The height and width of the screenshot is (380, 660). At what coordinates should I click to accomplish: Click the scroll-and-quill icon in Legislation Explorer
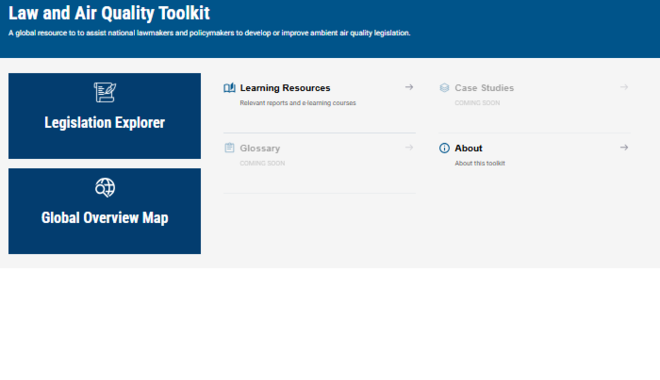[x=105, y=92]
